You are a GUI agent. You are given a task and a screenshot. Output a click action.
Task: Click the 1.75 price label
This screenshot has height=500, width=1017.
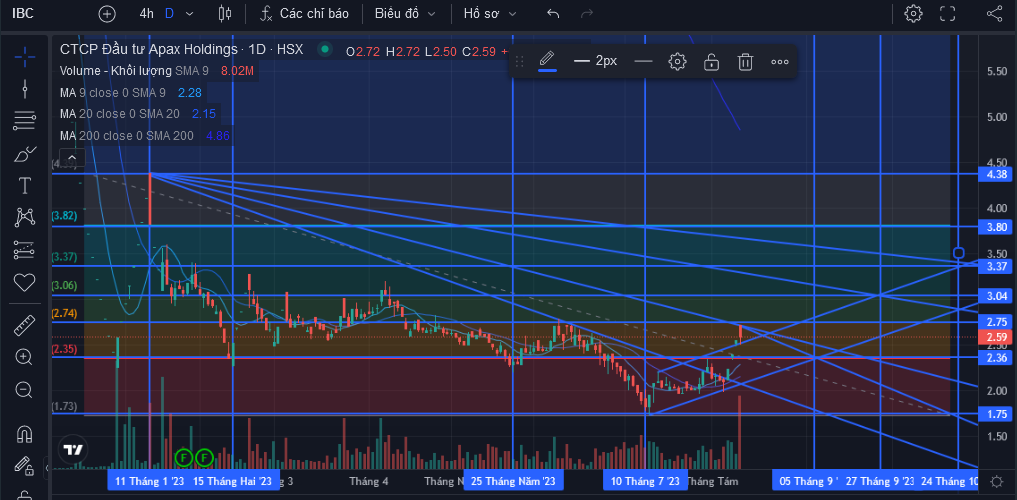coord(996,414)
